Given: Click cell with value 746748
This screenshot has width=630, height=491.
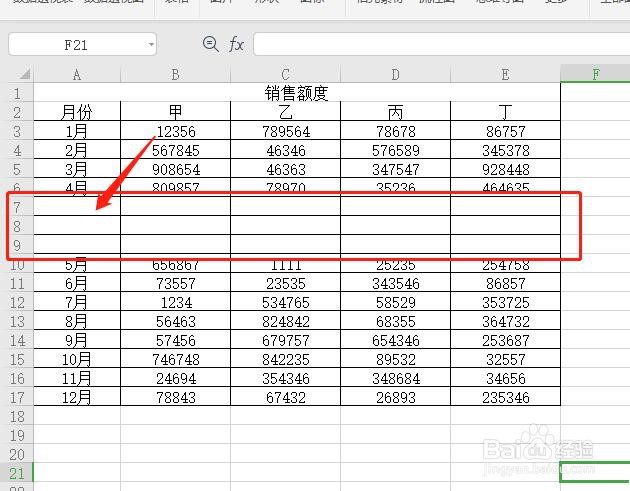Looking at the screenshot, I should (x=175, y=359).
